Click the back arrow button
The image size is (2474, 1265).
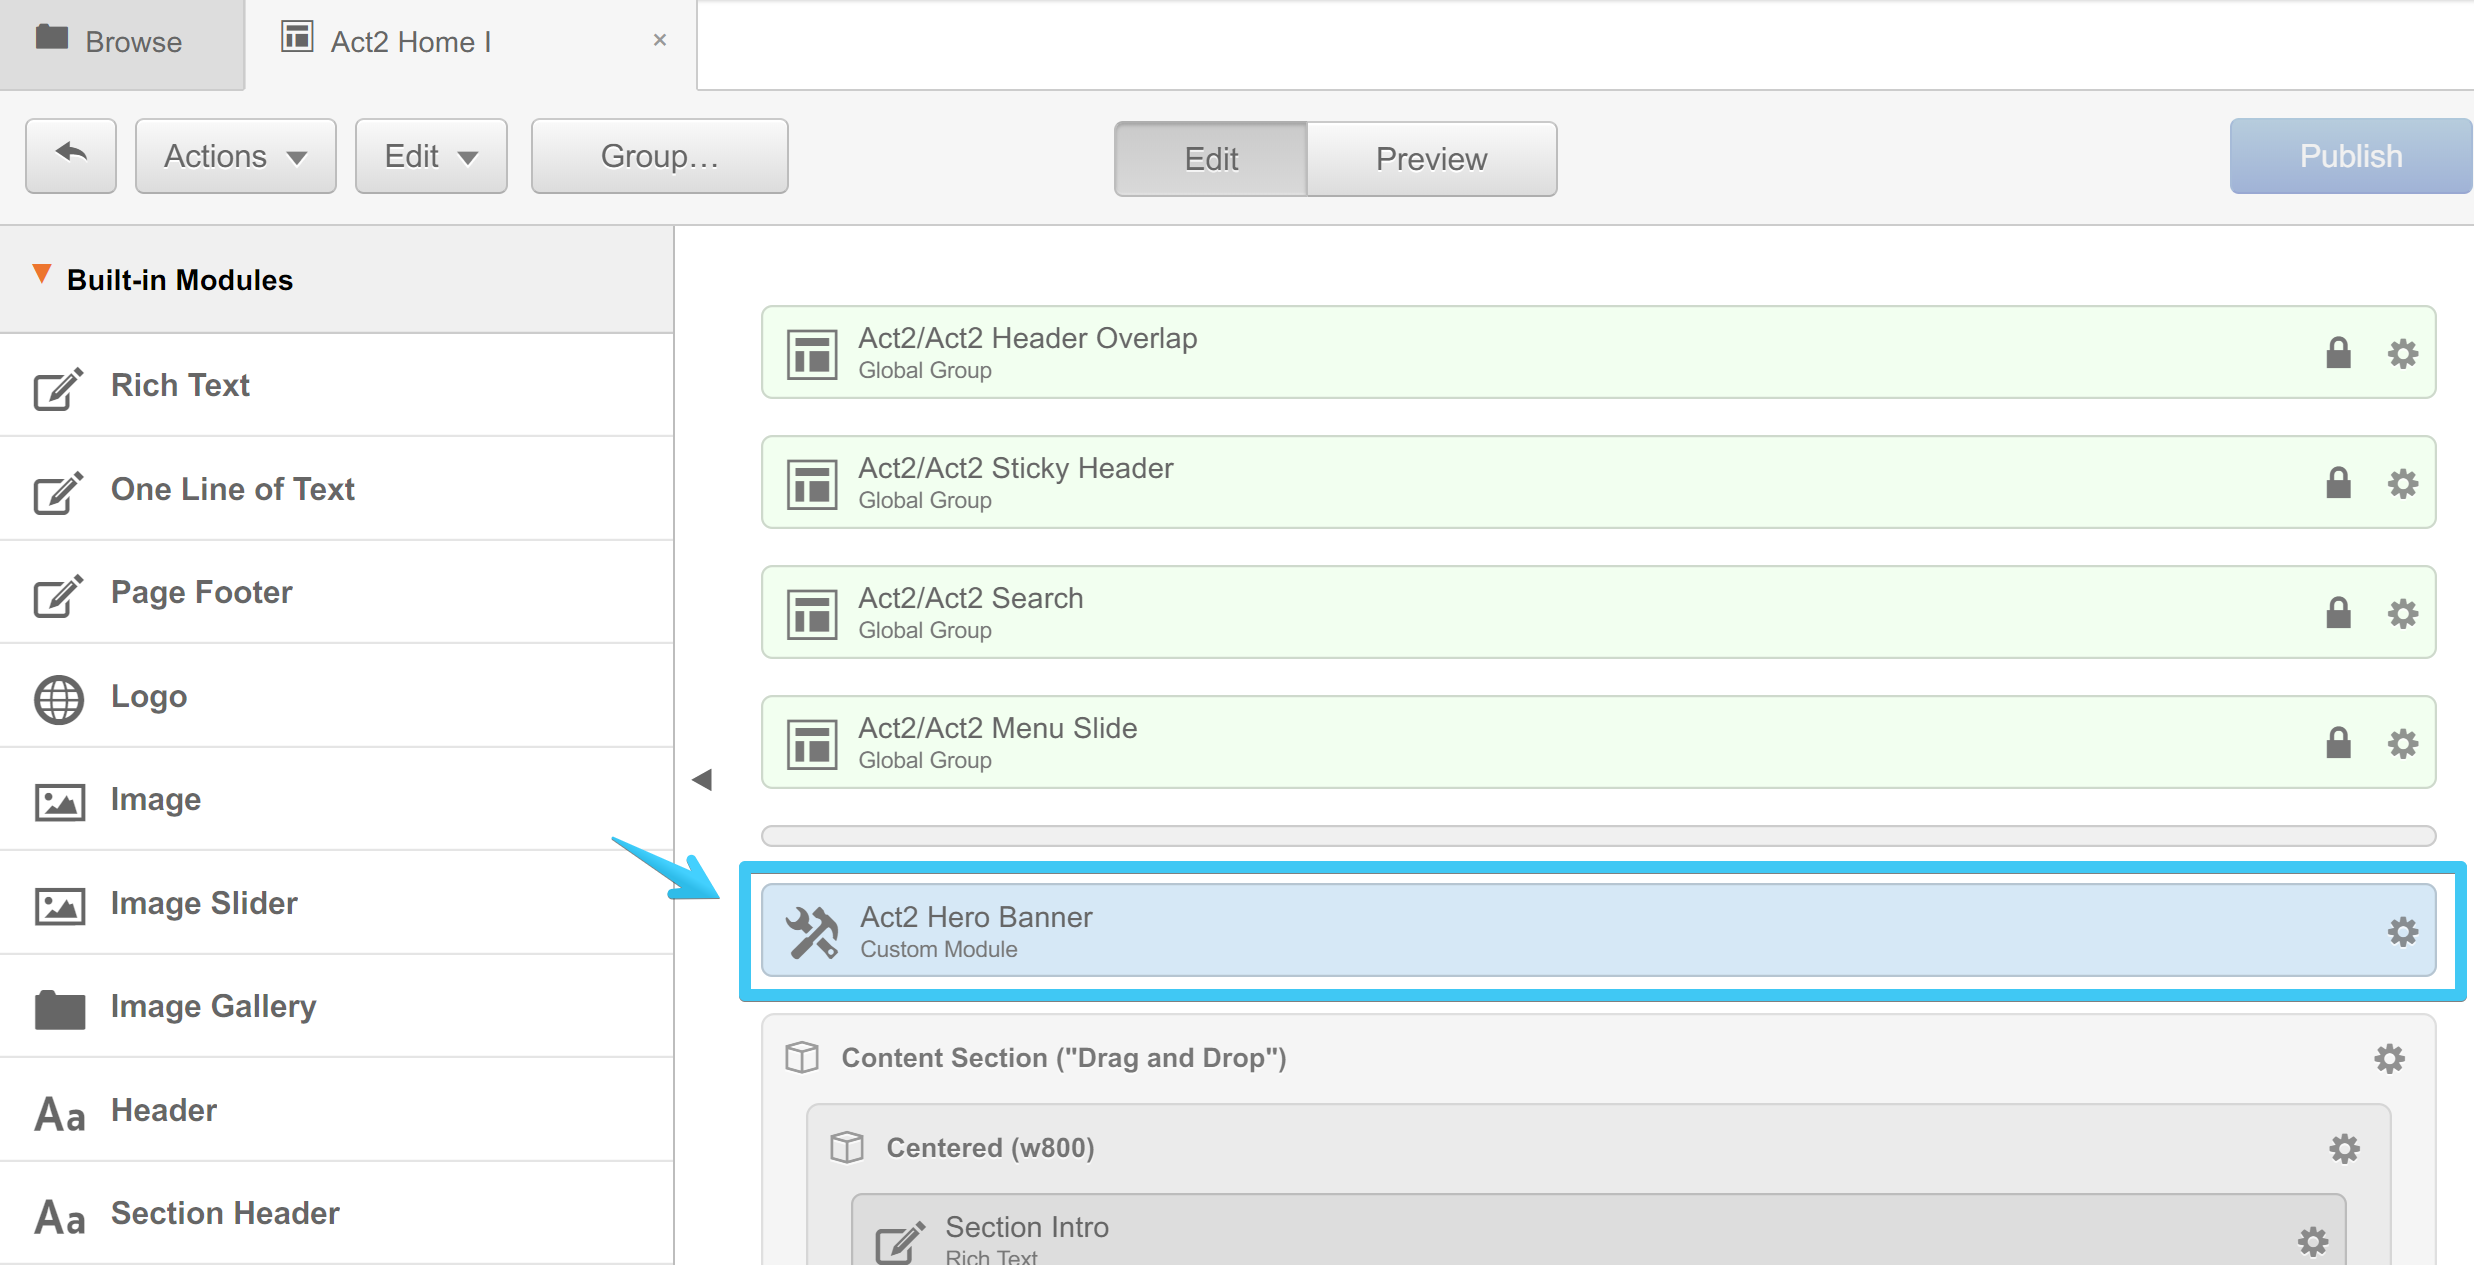click(x=71, y=156)
